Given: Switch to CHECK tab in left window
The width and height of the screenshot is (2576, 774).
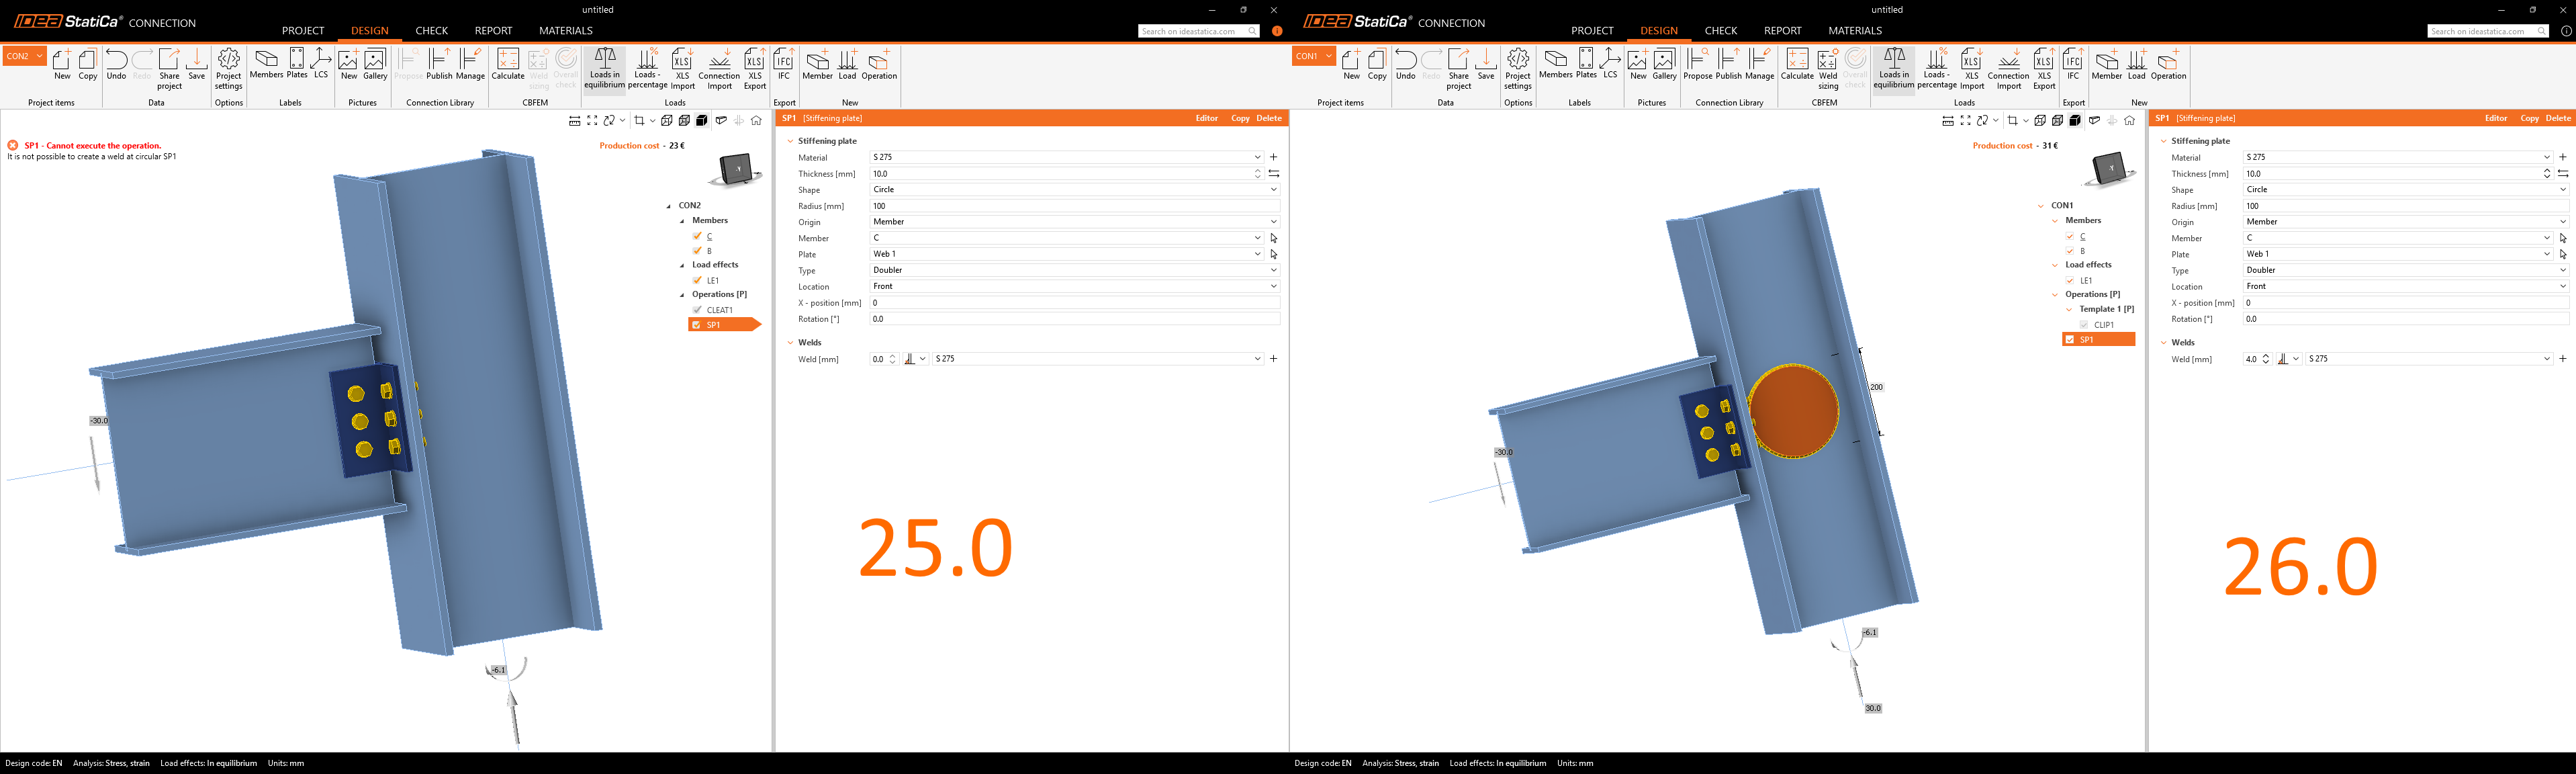Looking at the screenshot, I should click(431, 31).
